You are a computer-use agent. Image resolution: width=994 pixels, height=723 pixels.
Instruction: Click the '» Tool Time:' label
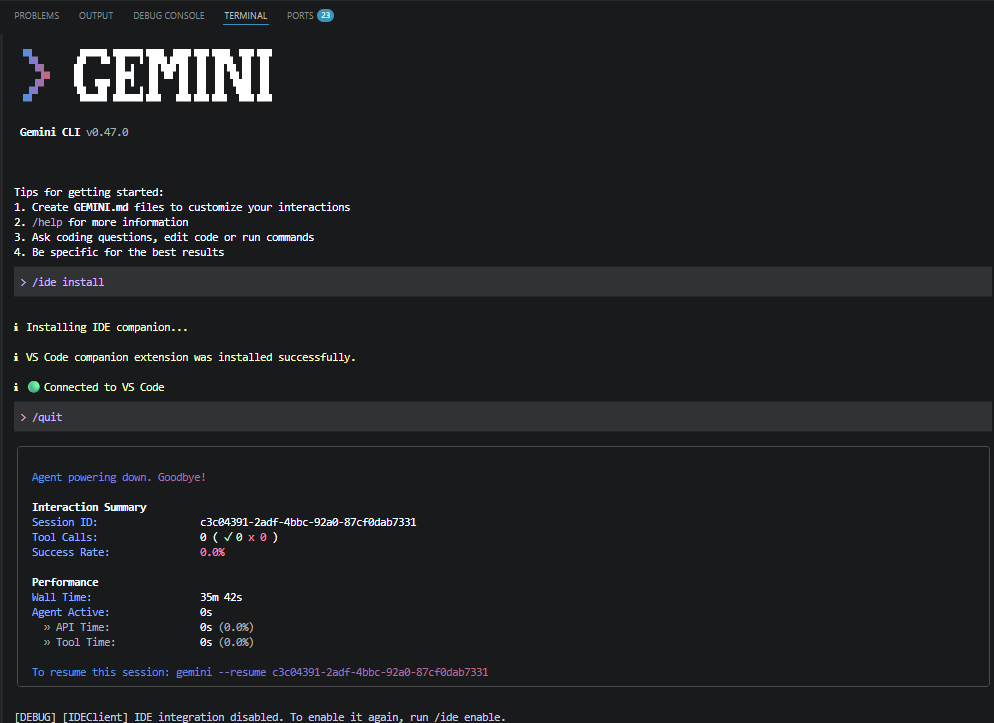(79, 643)
